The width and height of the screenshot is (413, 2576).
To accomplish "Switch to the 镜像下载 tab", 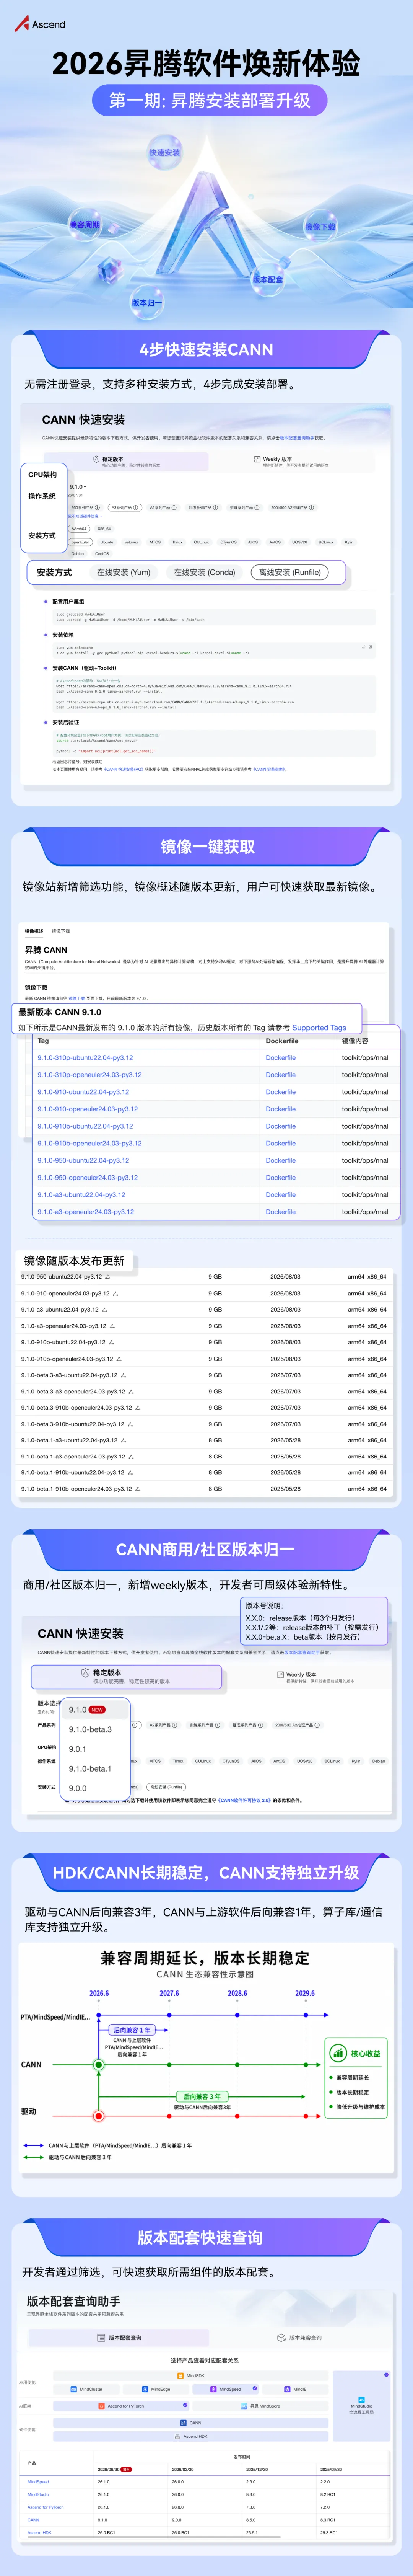I will [61, 931].
